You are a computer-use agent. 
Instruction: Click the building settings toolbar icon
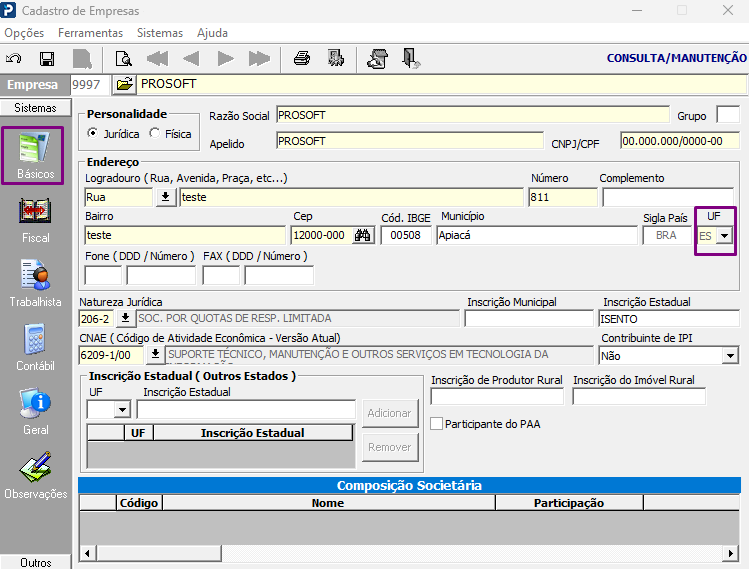point(336,58)
